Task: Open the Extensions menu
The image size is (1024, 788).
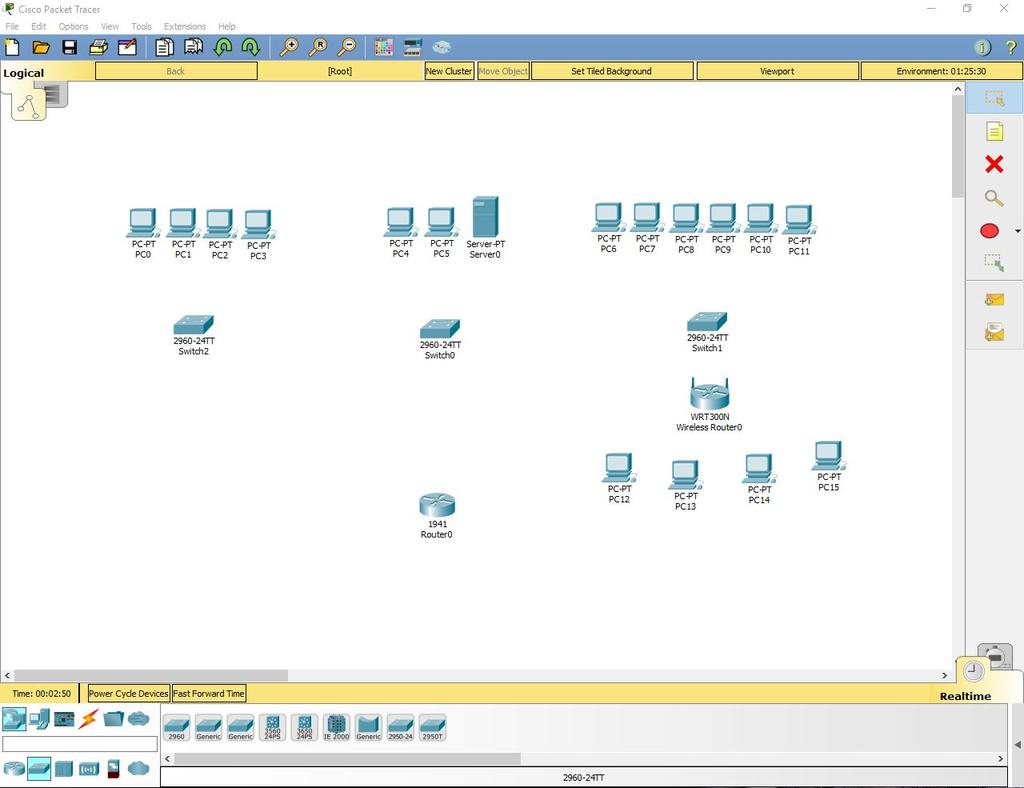Action: coord(185,26)
